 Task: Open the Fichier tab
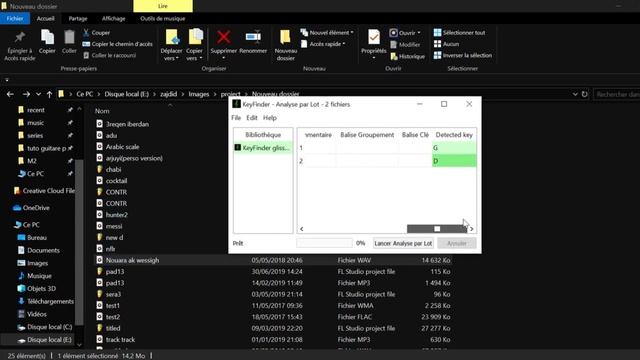(x=15, y=18)
